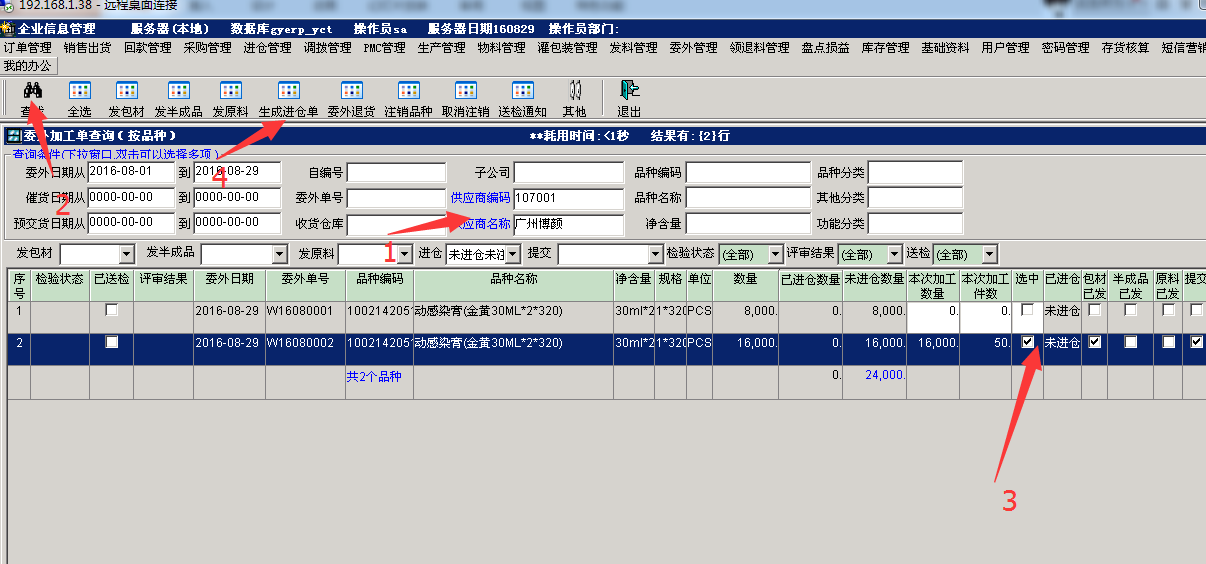Click the 发包材 toolbar icon
Viewport: 1206px width, 564px height.
pos(127,92)
